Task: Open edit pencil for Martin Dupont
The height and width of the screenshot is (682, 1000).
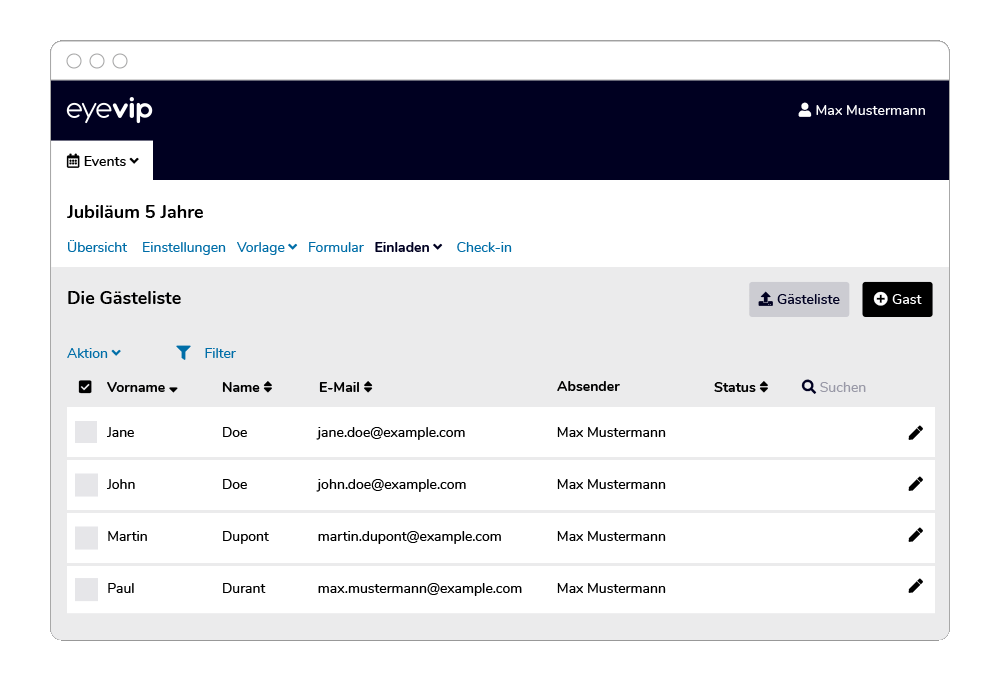Action: click(915, 535)
